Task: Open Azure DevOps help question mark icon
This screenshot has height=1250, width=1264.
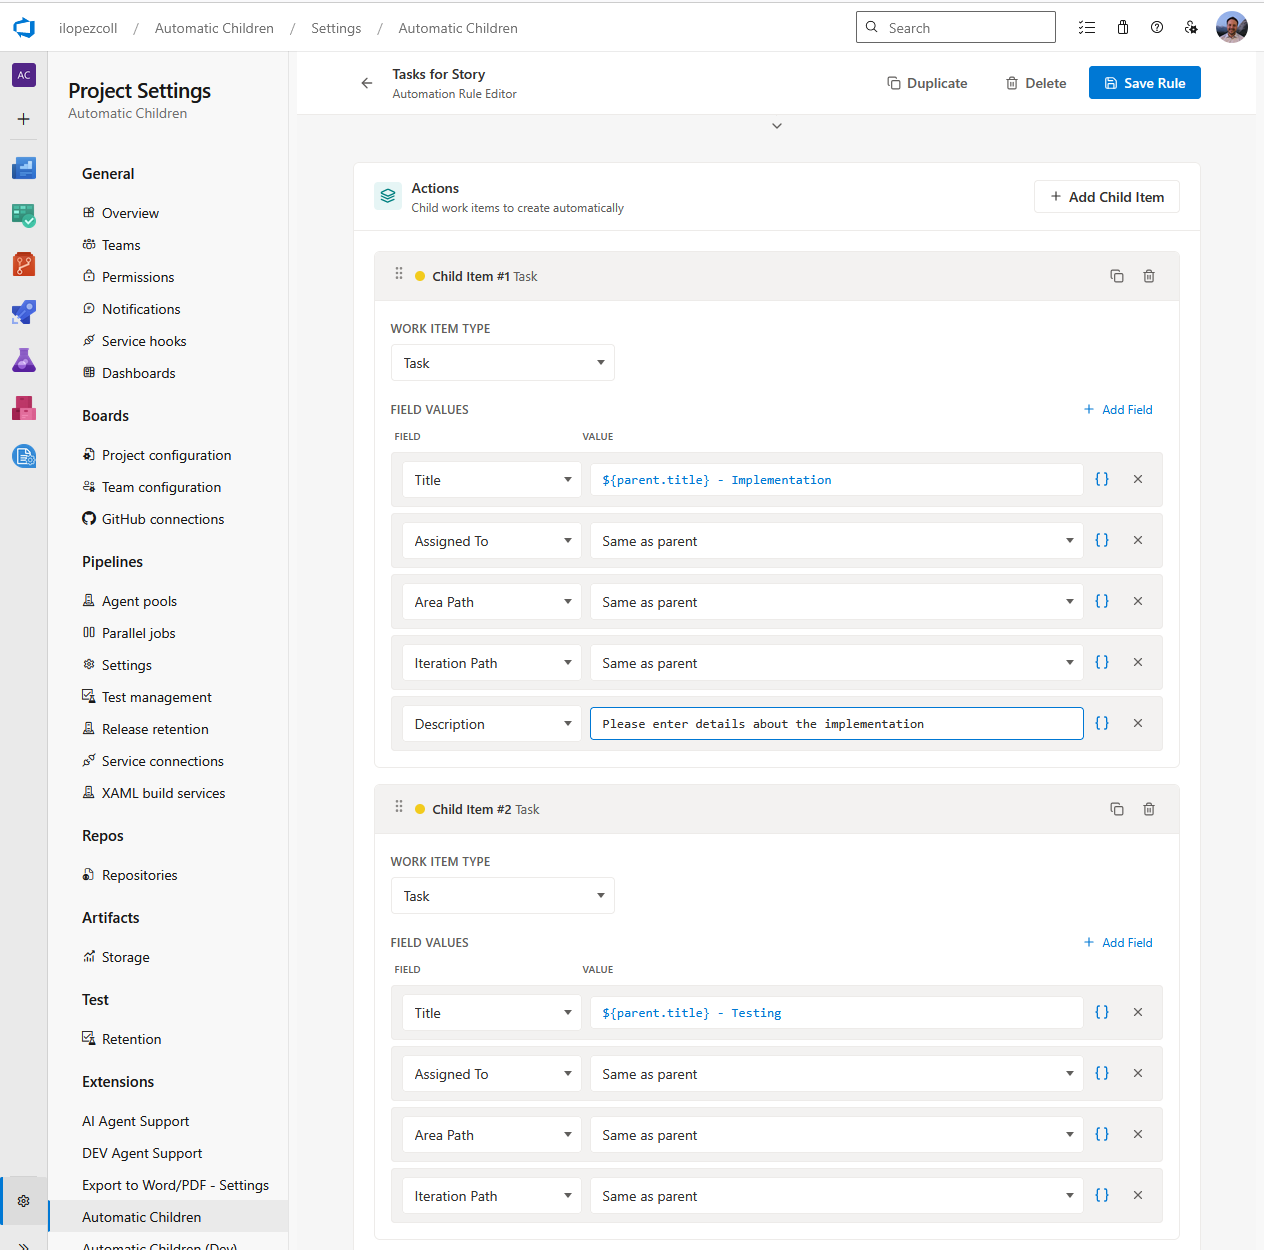Action: 1157,27
